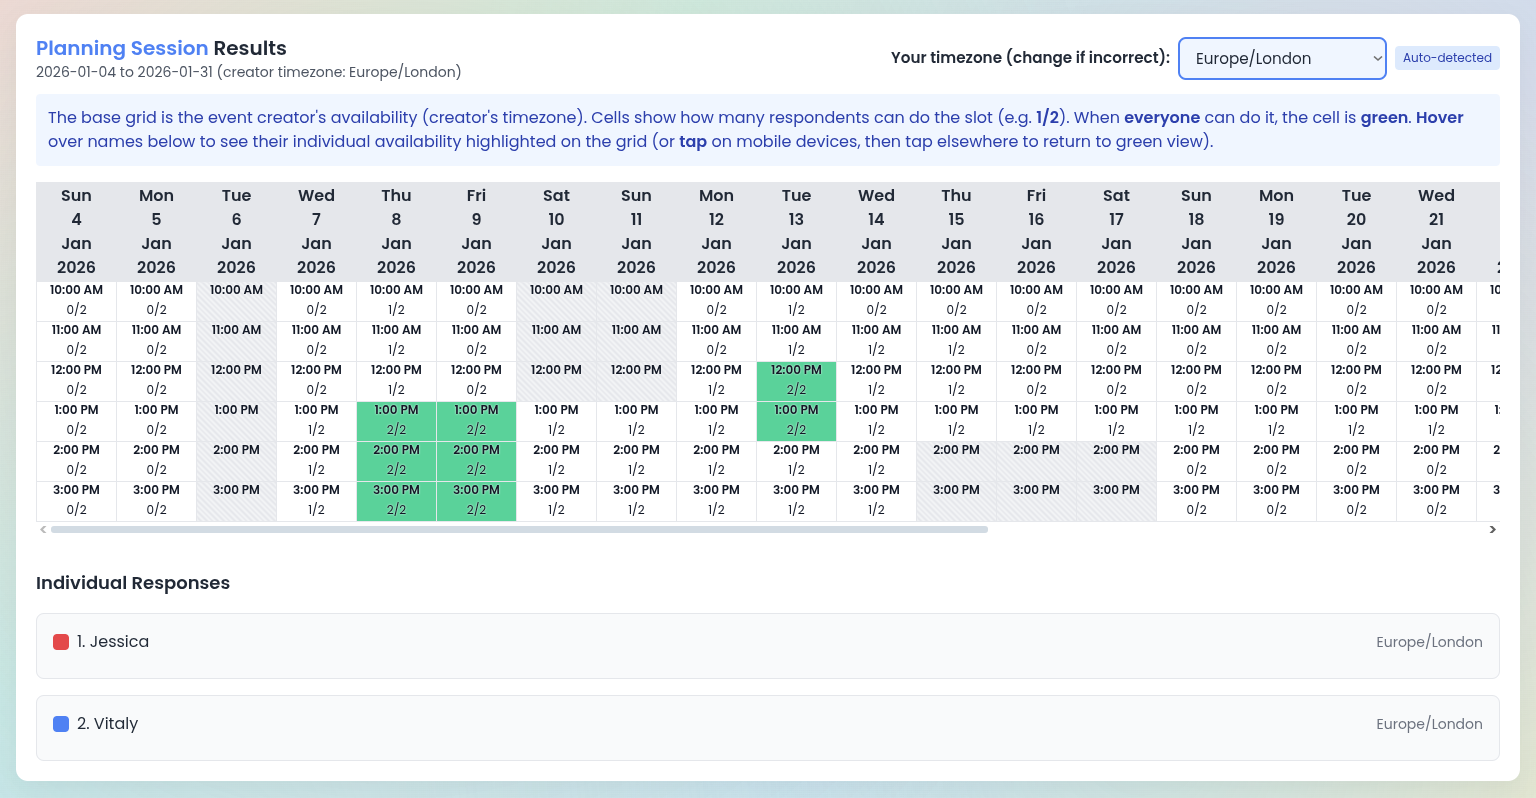Viewport: 1536px width, 798px height.
Task: Click the green 12:00 PM cell on Tue 13
Action: pyautogui.click(x=796, y=381)
